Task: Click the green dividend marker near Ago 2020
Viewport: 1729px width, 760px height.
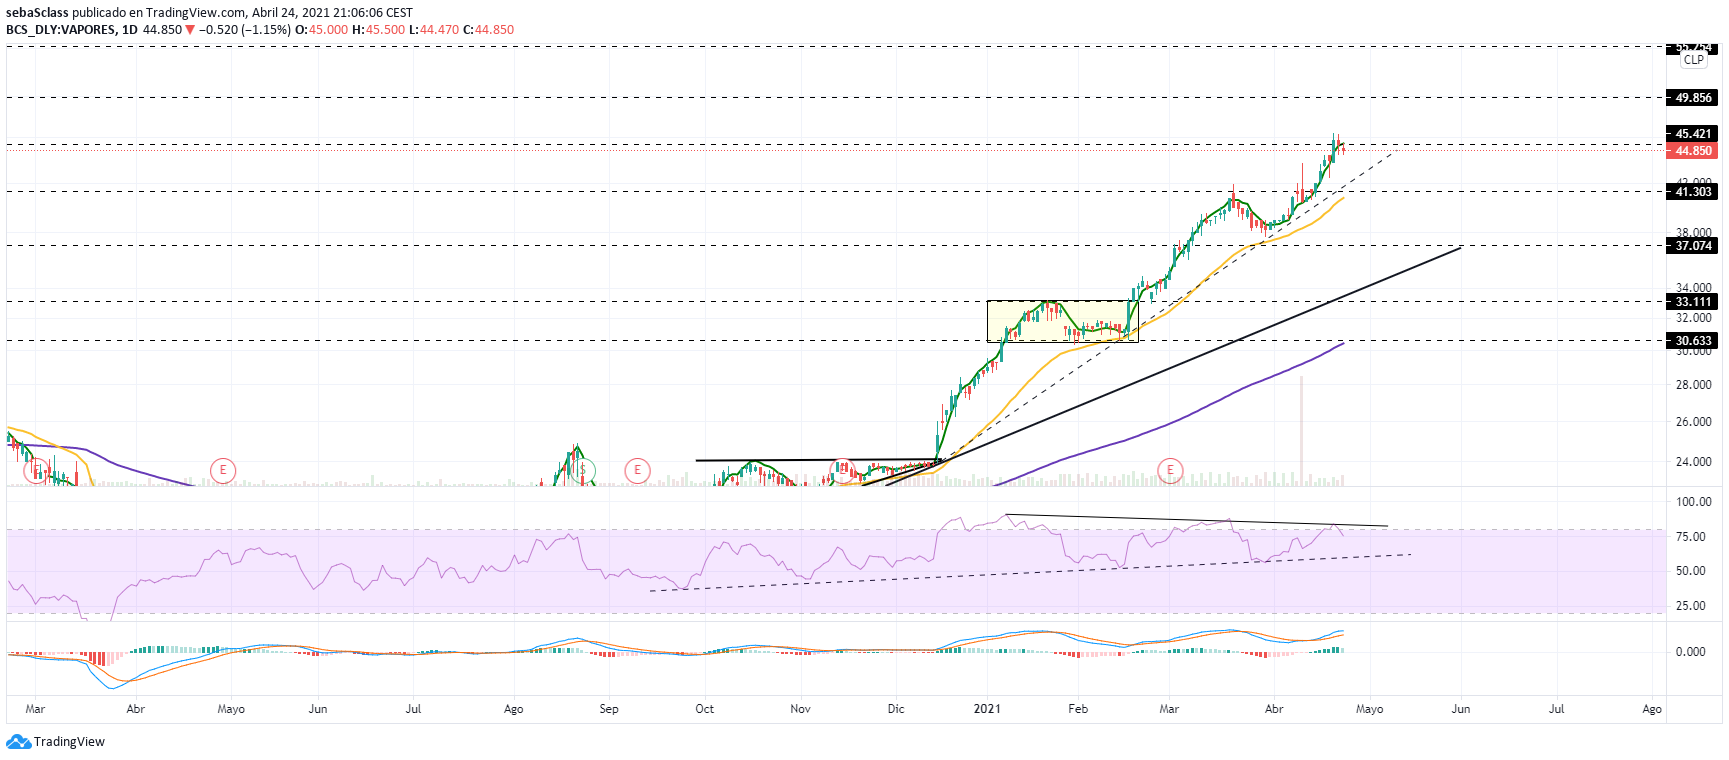Action: coord(584,470)
